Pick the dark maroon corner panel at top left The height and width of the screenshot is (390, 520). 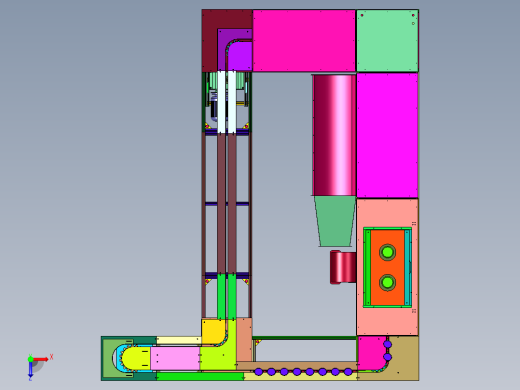pos(210,40)
